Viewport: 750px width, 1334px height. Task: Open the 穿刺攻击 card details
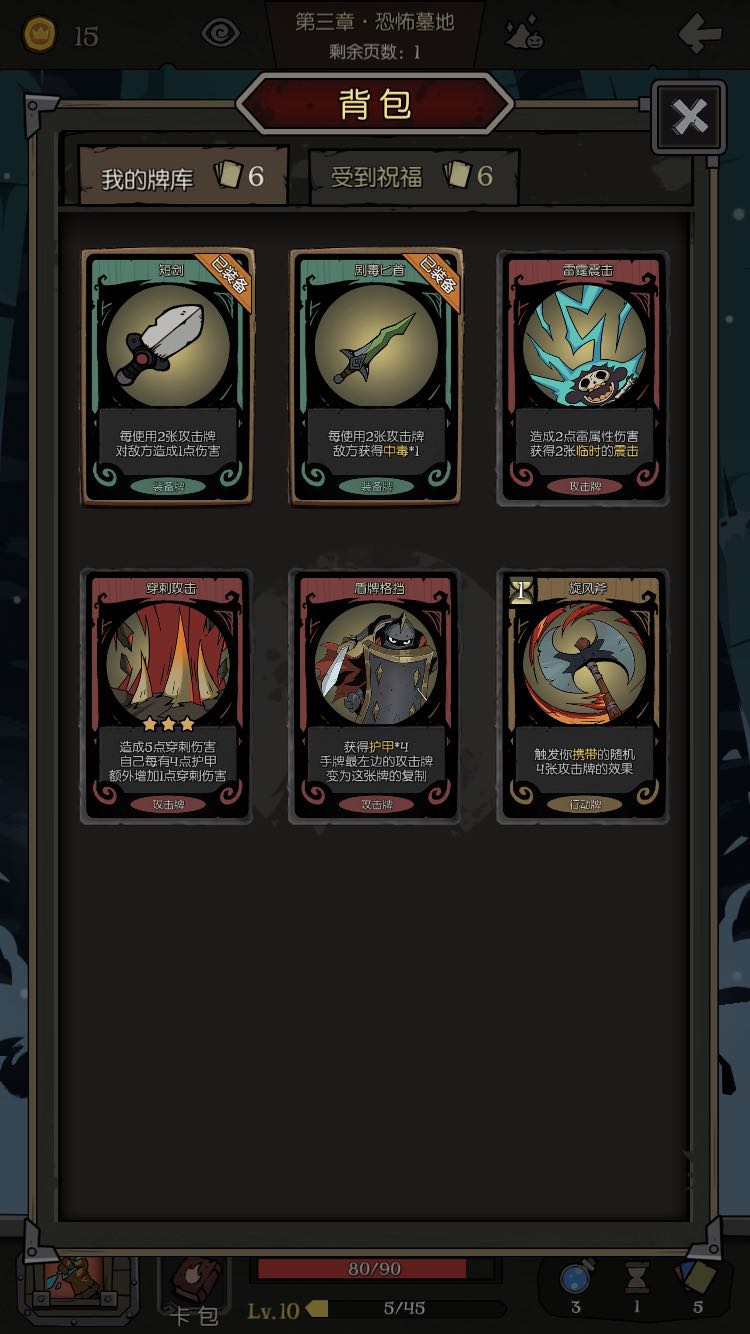(167, 696)
